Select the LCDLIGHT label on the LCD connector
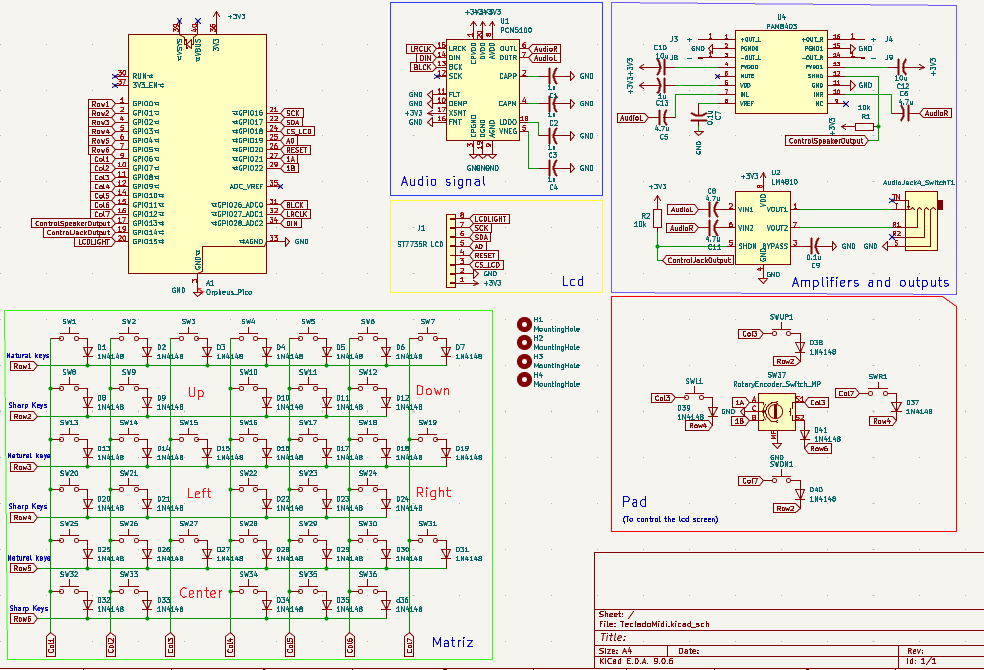 coord(490,218)
